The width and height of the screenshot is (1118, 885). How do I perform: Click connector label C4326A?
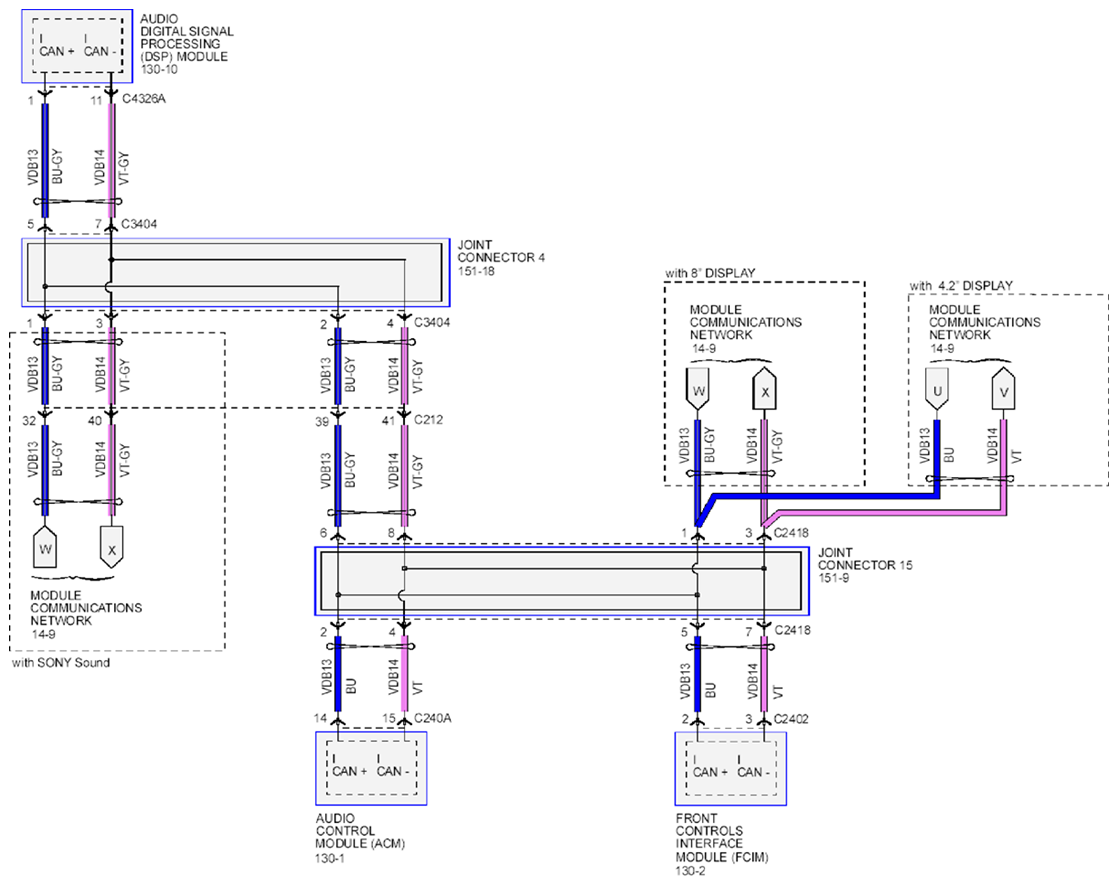(x=143, y=98)
